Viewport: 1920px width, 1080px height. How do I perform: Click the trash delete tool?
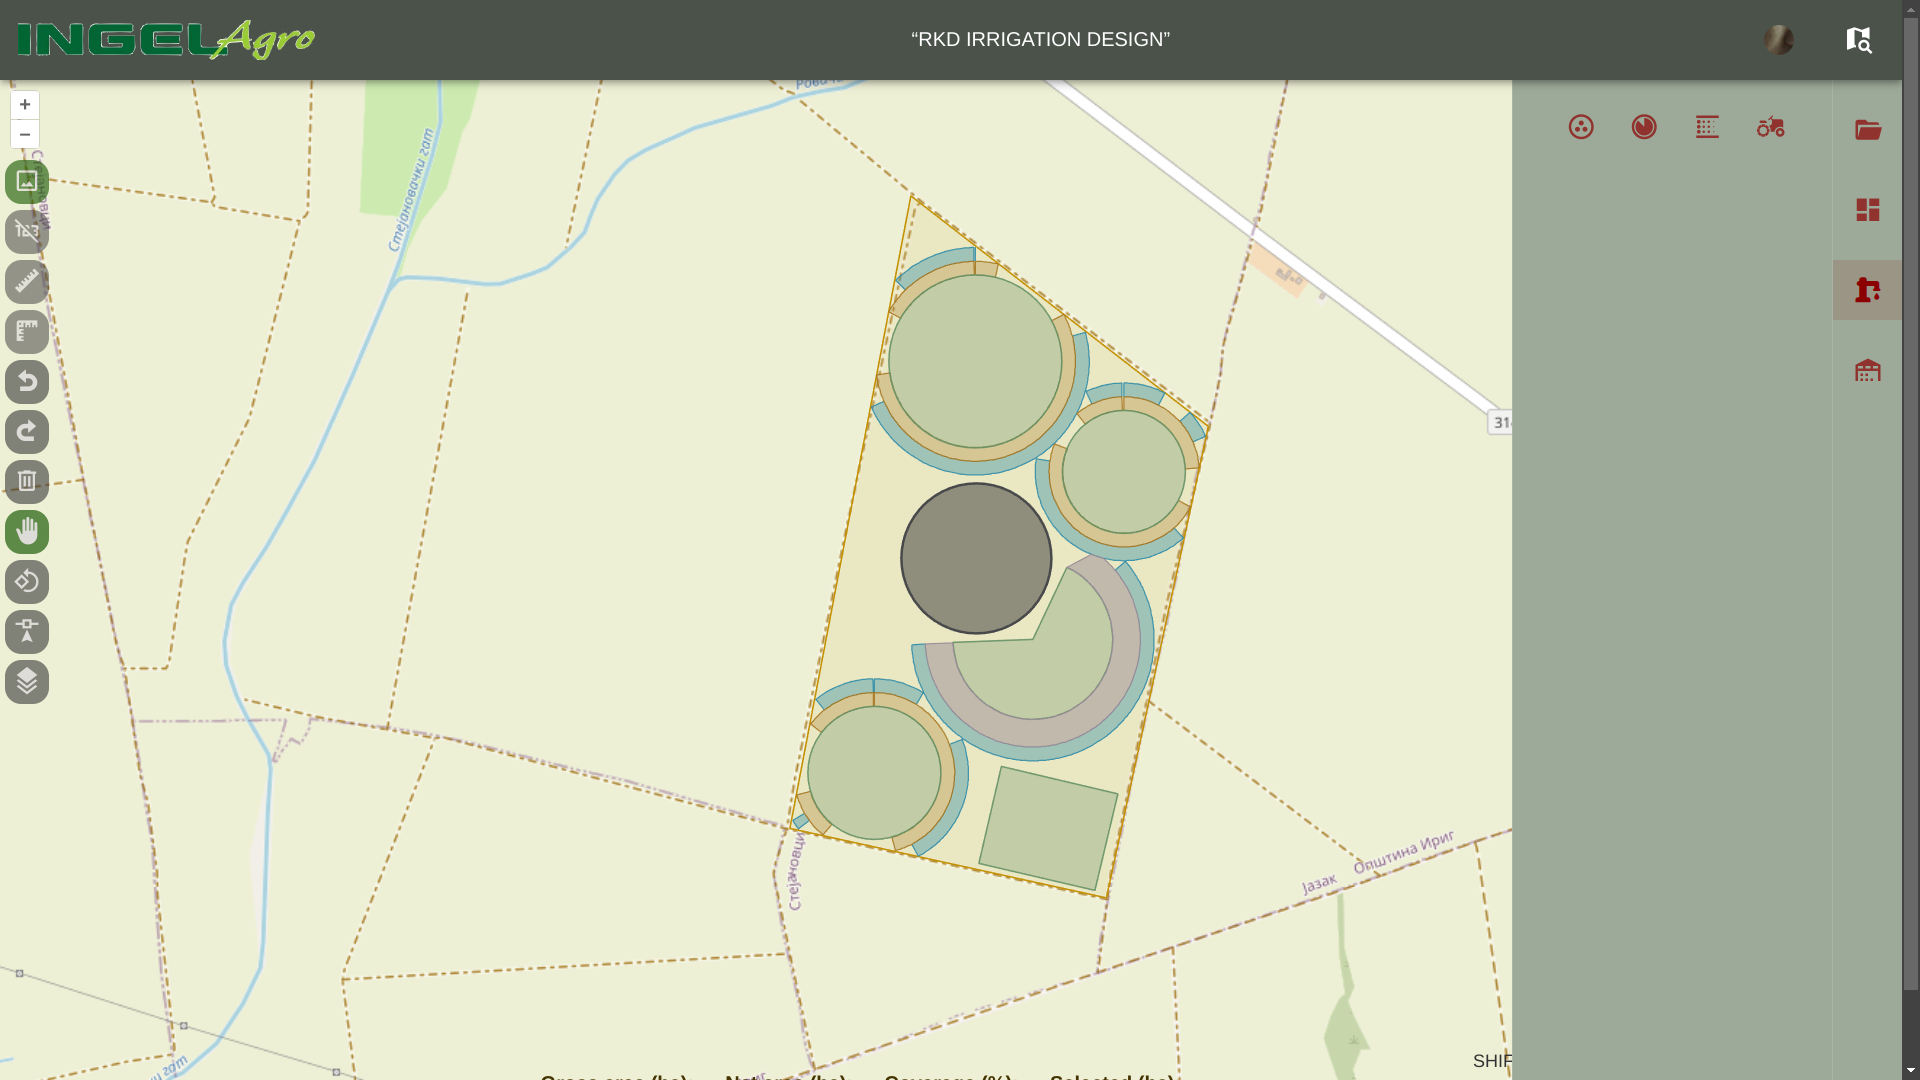(x=27, y=482)
